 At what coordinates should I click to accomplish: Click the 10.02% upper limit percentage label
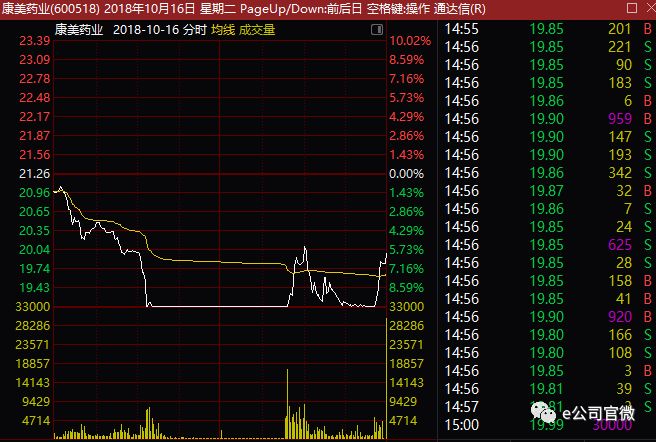[410, 41]
